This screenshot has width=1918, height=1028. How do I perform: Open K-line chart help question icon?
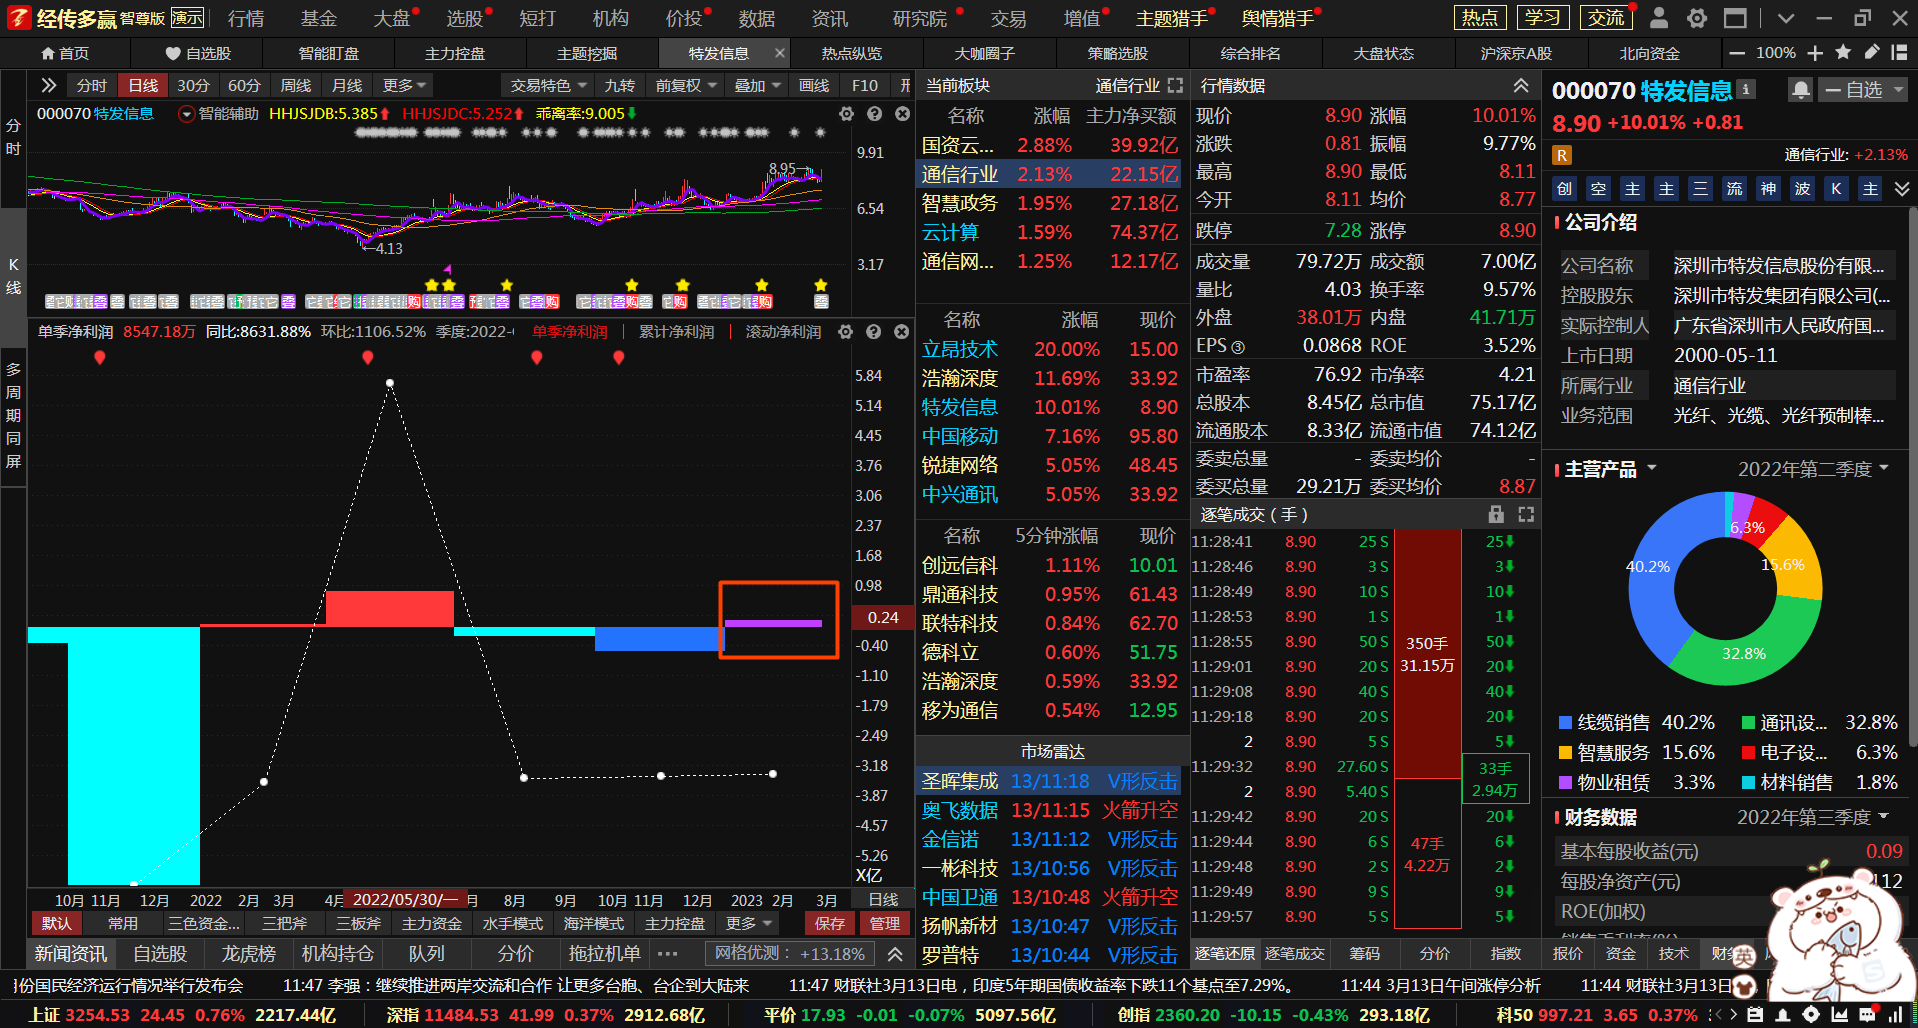pos(874,114)
